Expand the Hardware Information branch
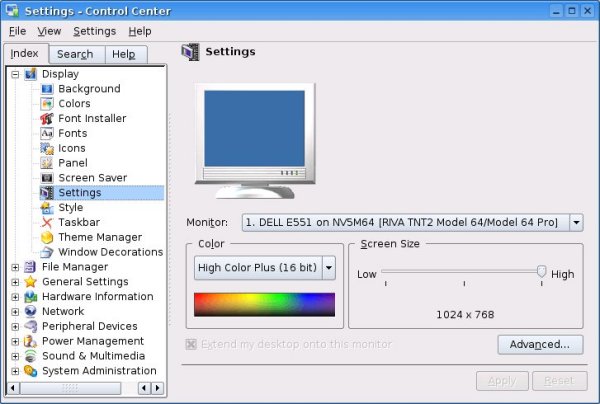The height and width of the screenshot is (404, 600). pos(15,297)
